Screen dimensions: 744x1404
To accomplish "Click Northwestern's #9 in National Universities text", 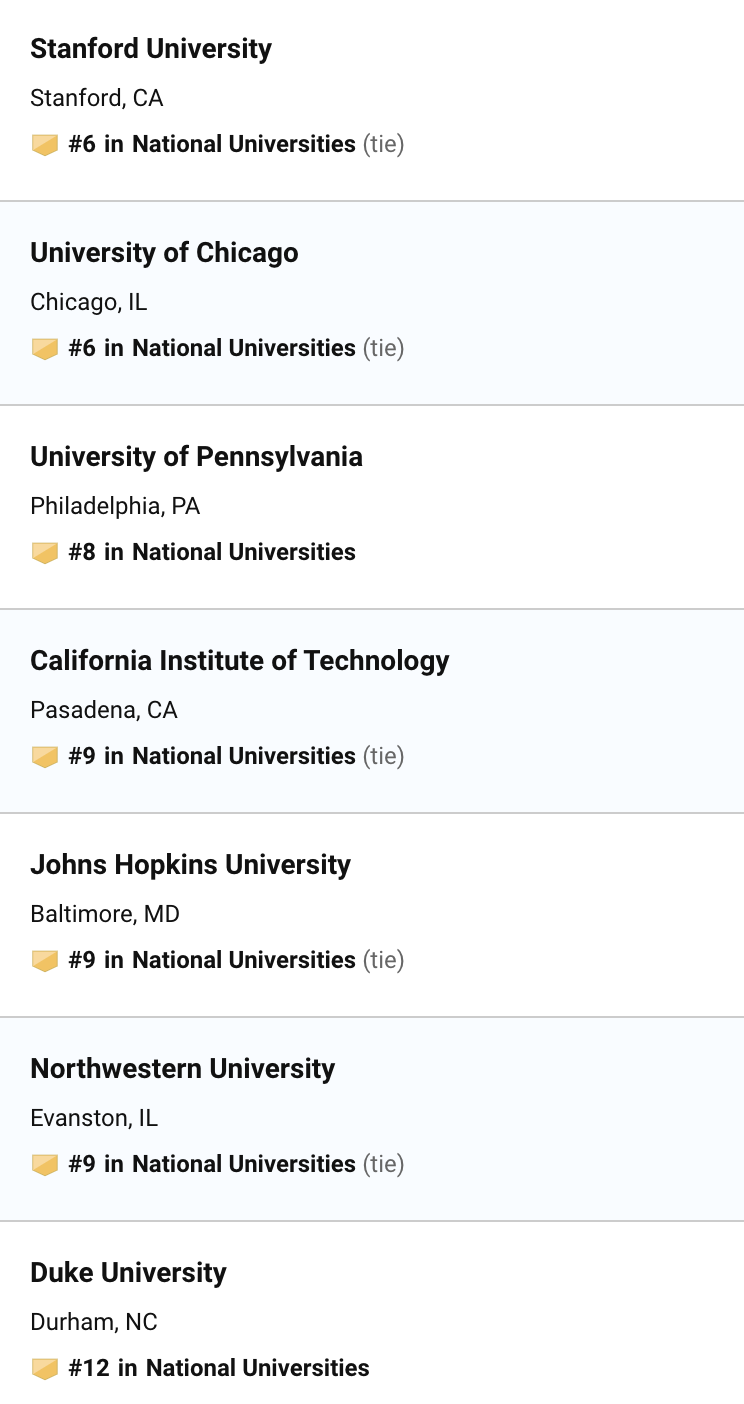I will tap(212, 1164).
